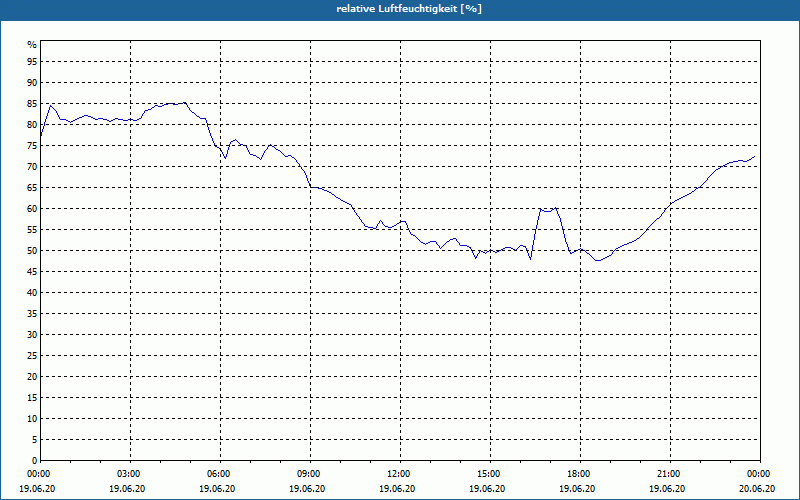800x500 pixels.
Task: Click the Y-axis value 65
Action: (32, 188)
